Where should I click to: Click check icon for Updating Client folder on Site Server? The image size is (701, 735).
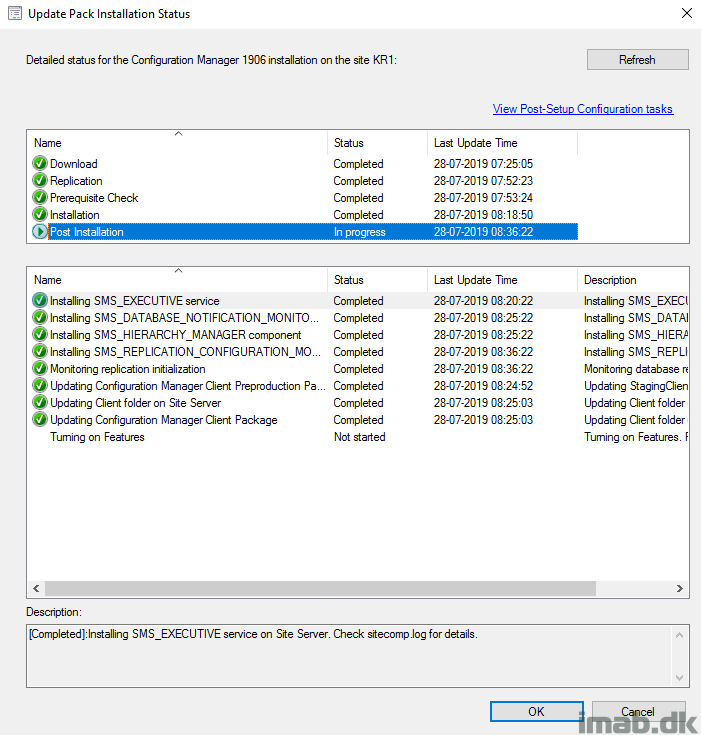tap(40, 403)
